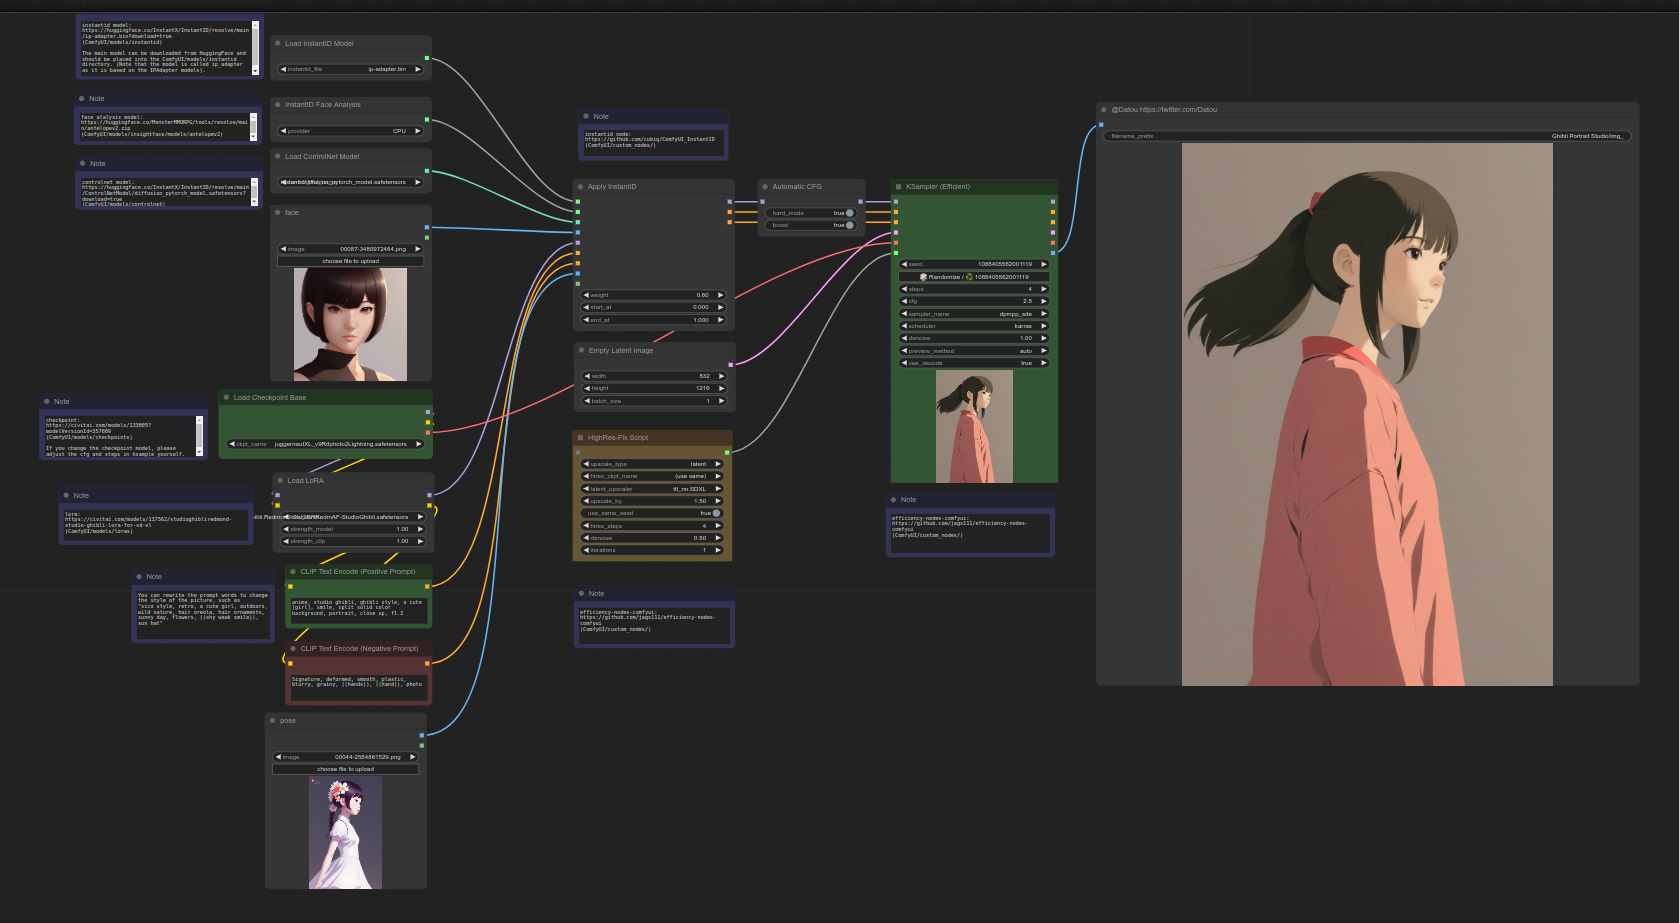Open the latent_upscaler dropdown in HighRes-Fix Script
This screenshot has height=923, width=1679.
point(652,489)
